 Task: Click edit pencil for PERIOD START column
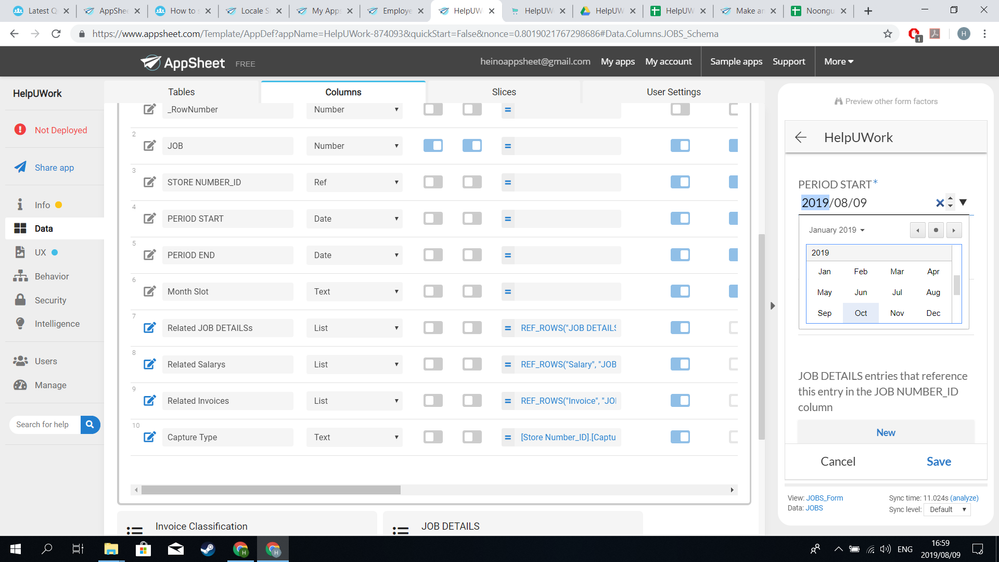[x=150, y=219]
